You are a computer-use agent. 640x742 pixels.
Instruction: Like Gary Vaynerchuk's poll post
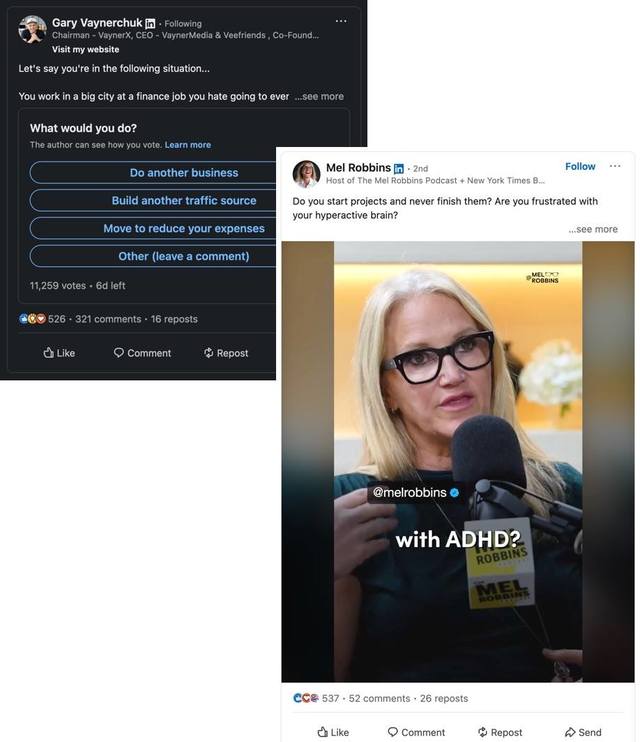59,353
